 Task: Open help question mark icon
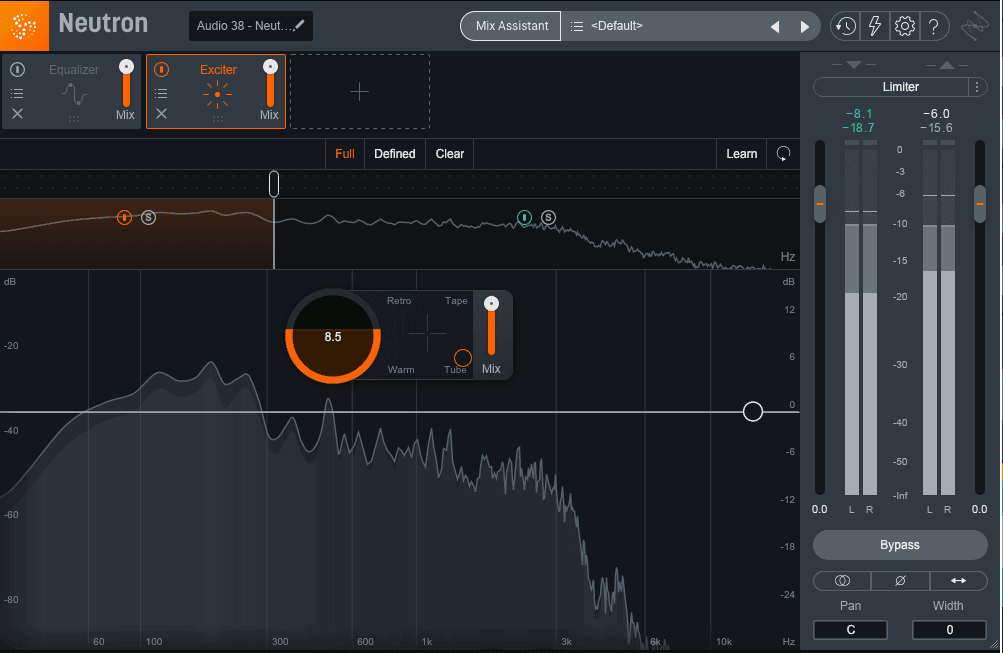click(x=933, y=26)
